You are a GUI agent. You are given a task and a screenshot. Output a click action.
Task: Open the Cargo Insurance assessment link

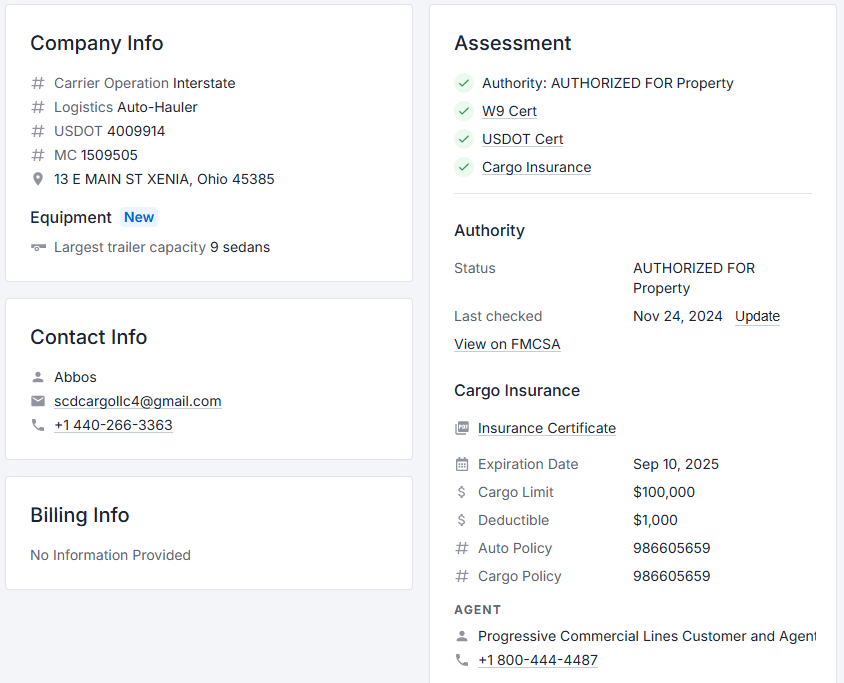(x=536, y=167)
